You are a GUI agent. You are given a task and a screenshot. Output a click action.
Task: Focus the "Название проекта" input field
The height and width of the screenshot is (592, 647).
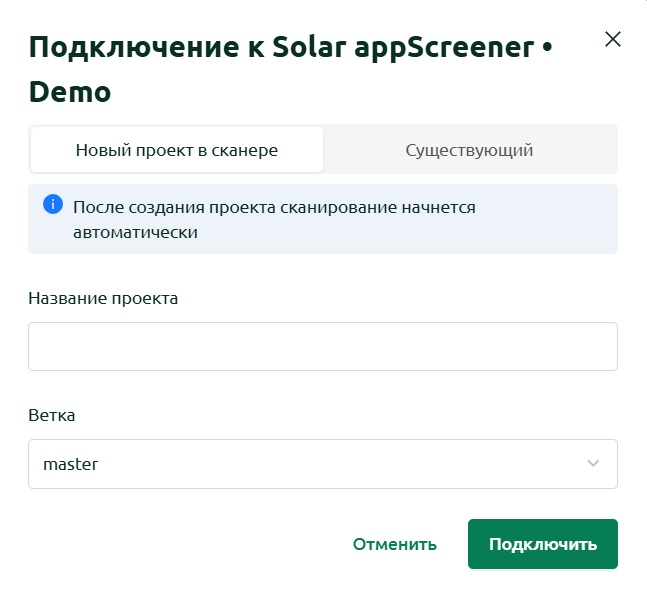[323, 347]
